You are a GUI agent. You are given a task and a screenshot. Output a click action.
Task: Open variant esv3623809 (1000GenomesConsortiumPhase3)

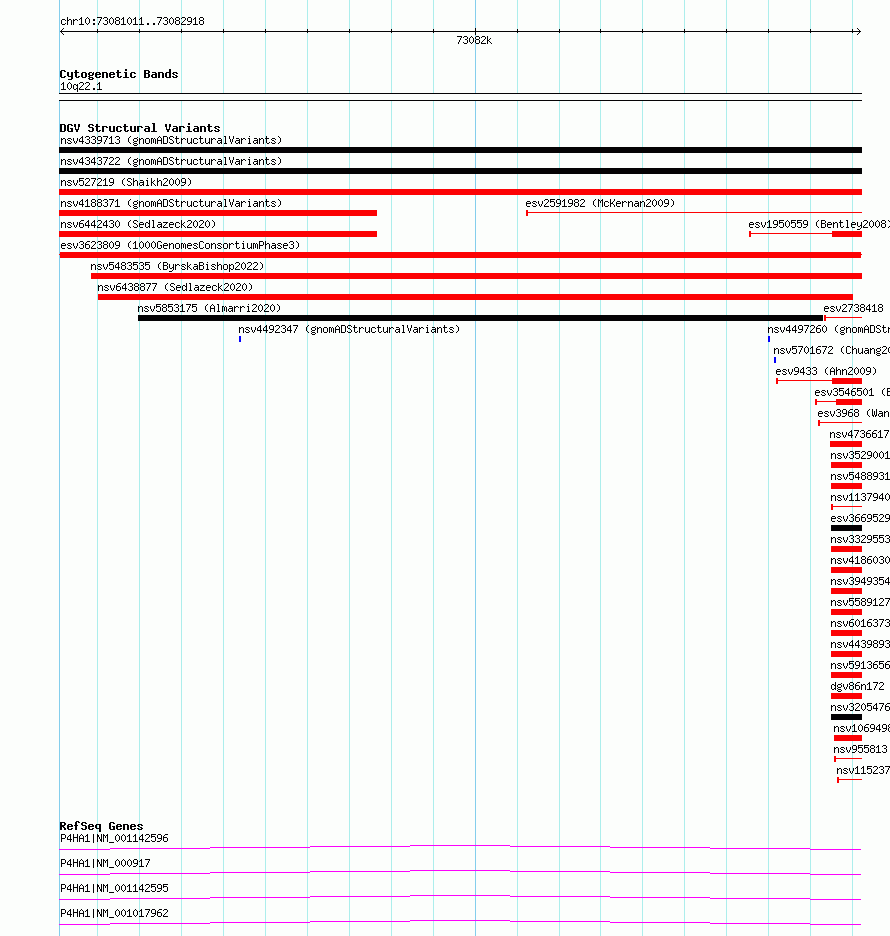pyautogui.click(x=180, y=245)
